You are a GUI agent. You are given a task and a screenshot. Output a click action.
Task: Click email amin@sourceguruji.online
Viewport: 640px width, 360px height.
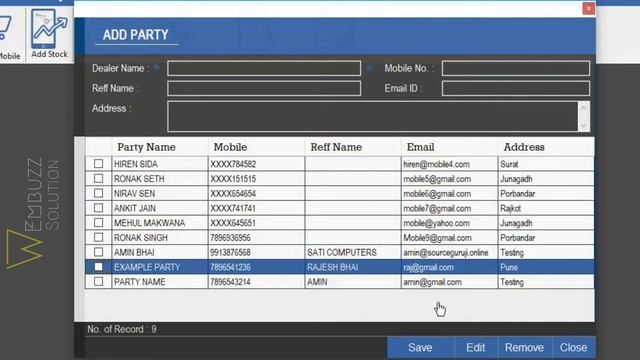click(446, 252)
